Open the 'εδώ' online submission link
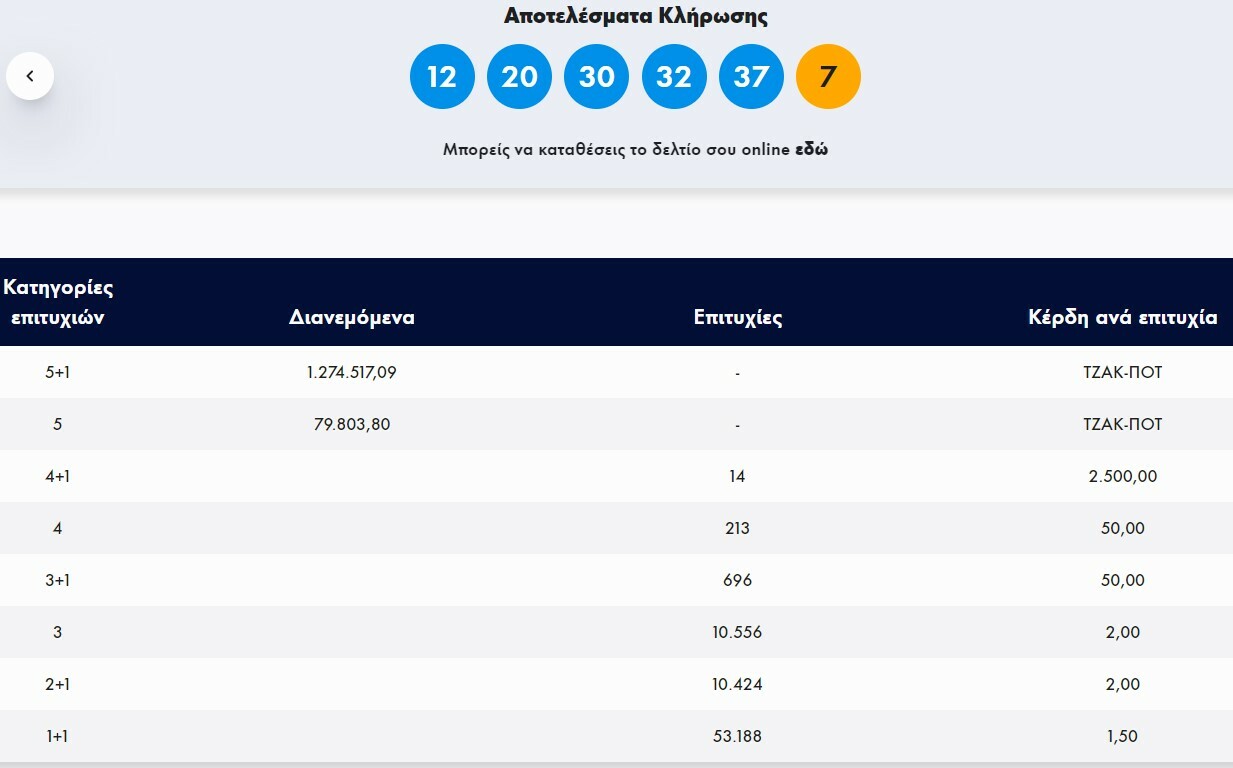Viewport: 1233px width, 768px height. pyautogui.click(x=811, y=150)
